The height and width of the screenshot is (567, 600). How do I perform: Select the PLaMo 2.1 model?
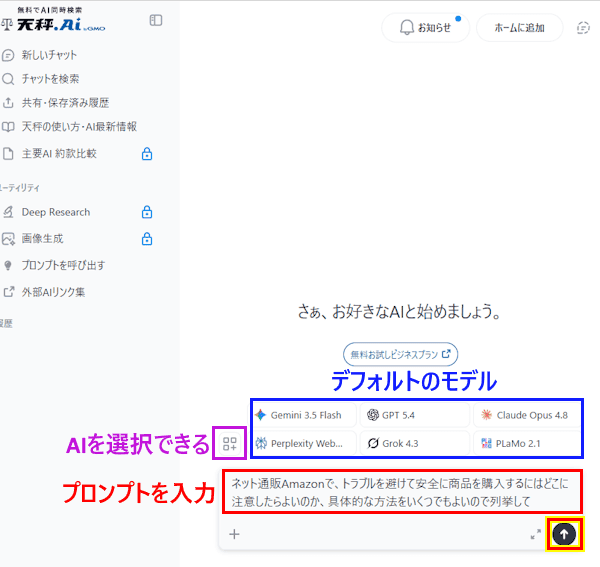click(527, 443)
